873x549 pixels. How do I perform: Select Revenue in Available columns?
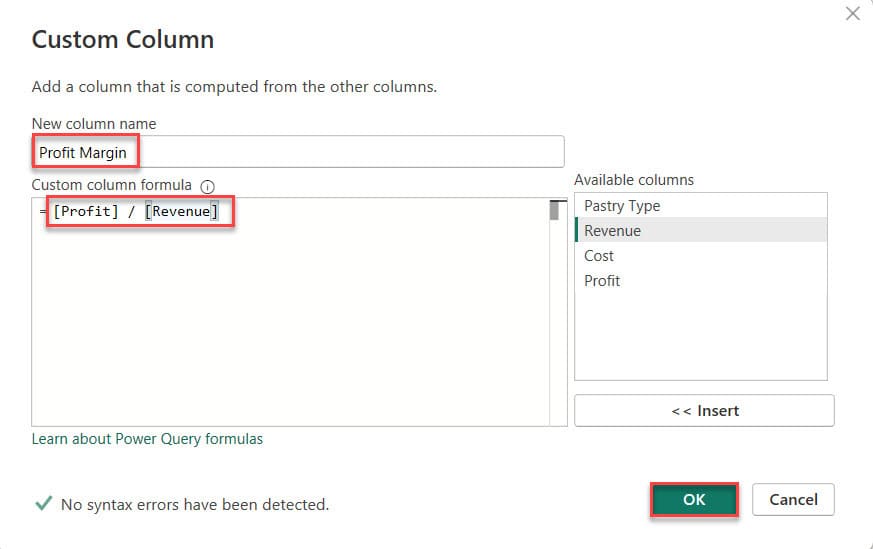pyautogui.click(x=700, y=230)
